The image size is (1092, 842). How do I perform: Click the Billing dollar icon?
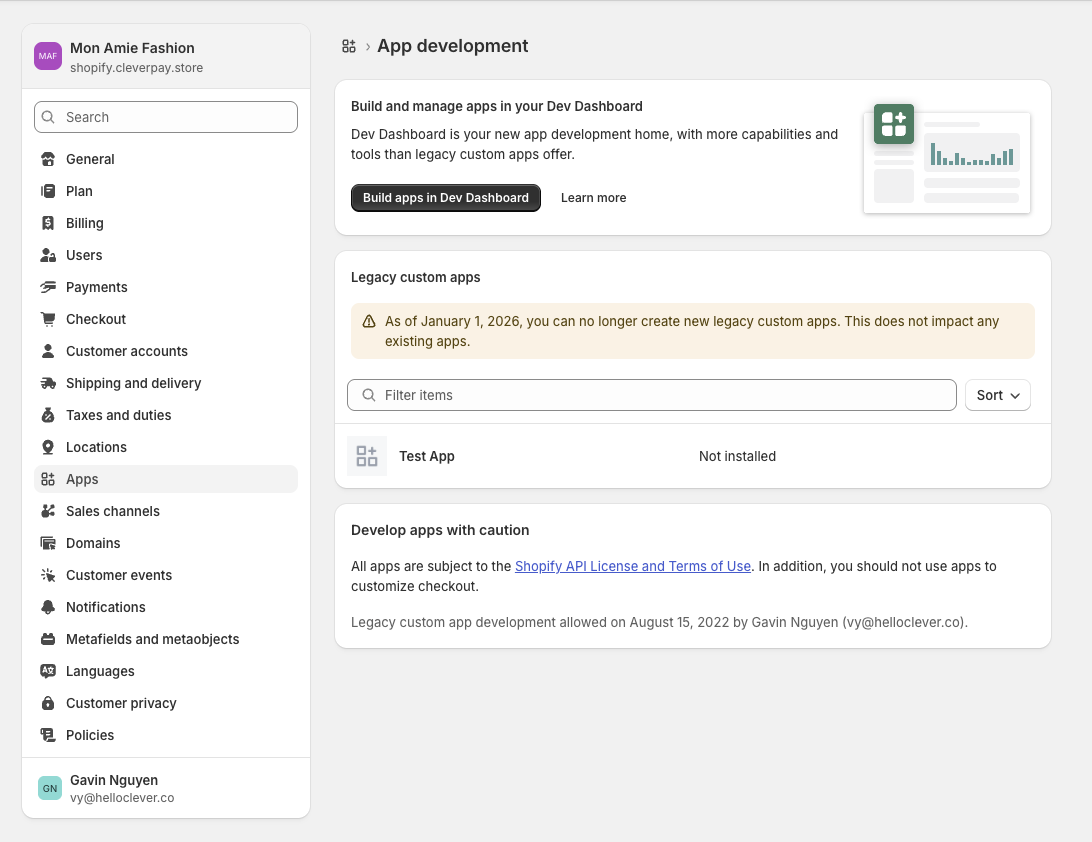[x=48, y=223]
